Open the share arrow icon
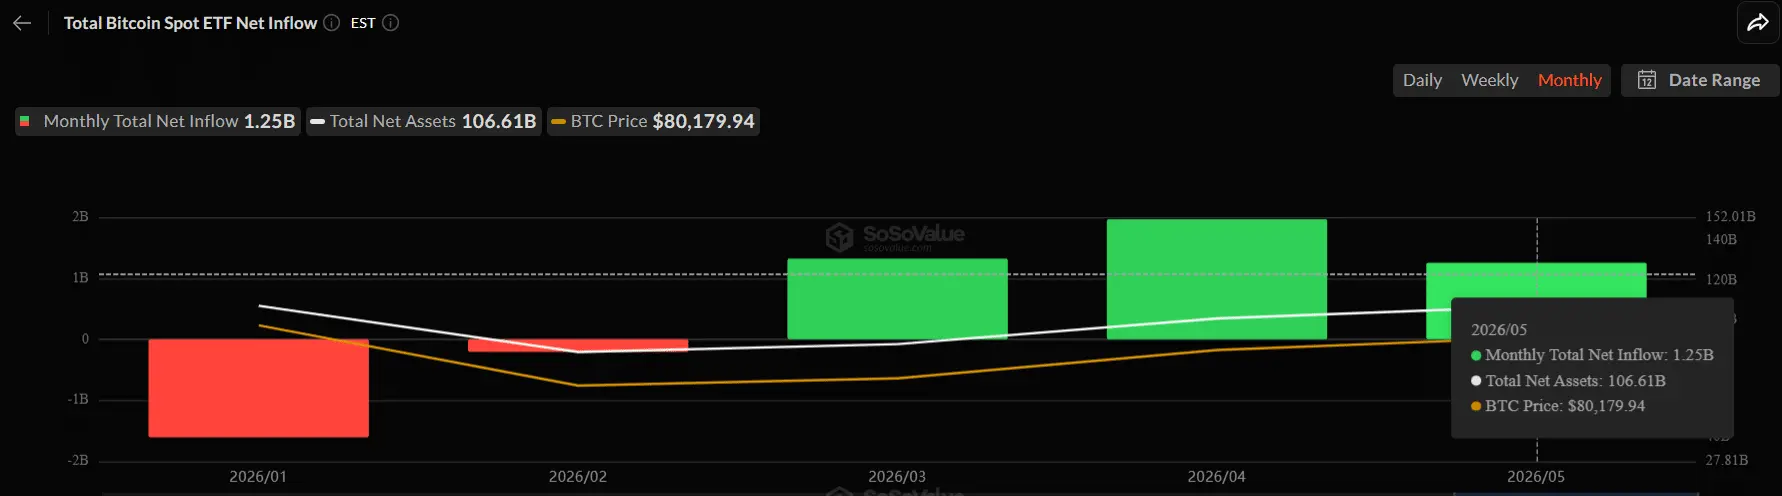The height and width of the screenshot is (496, 1782). pyautogui.click(x=1758, y=23)
